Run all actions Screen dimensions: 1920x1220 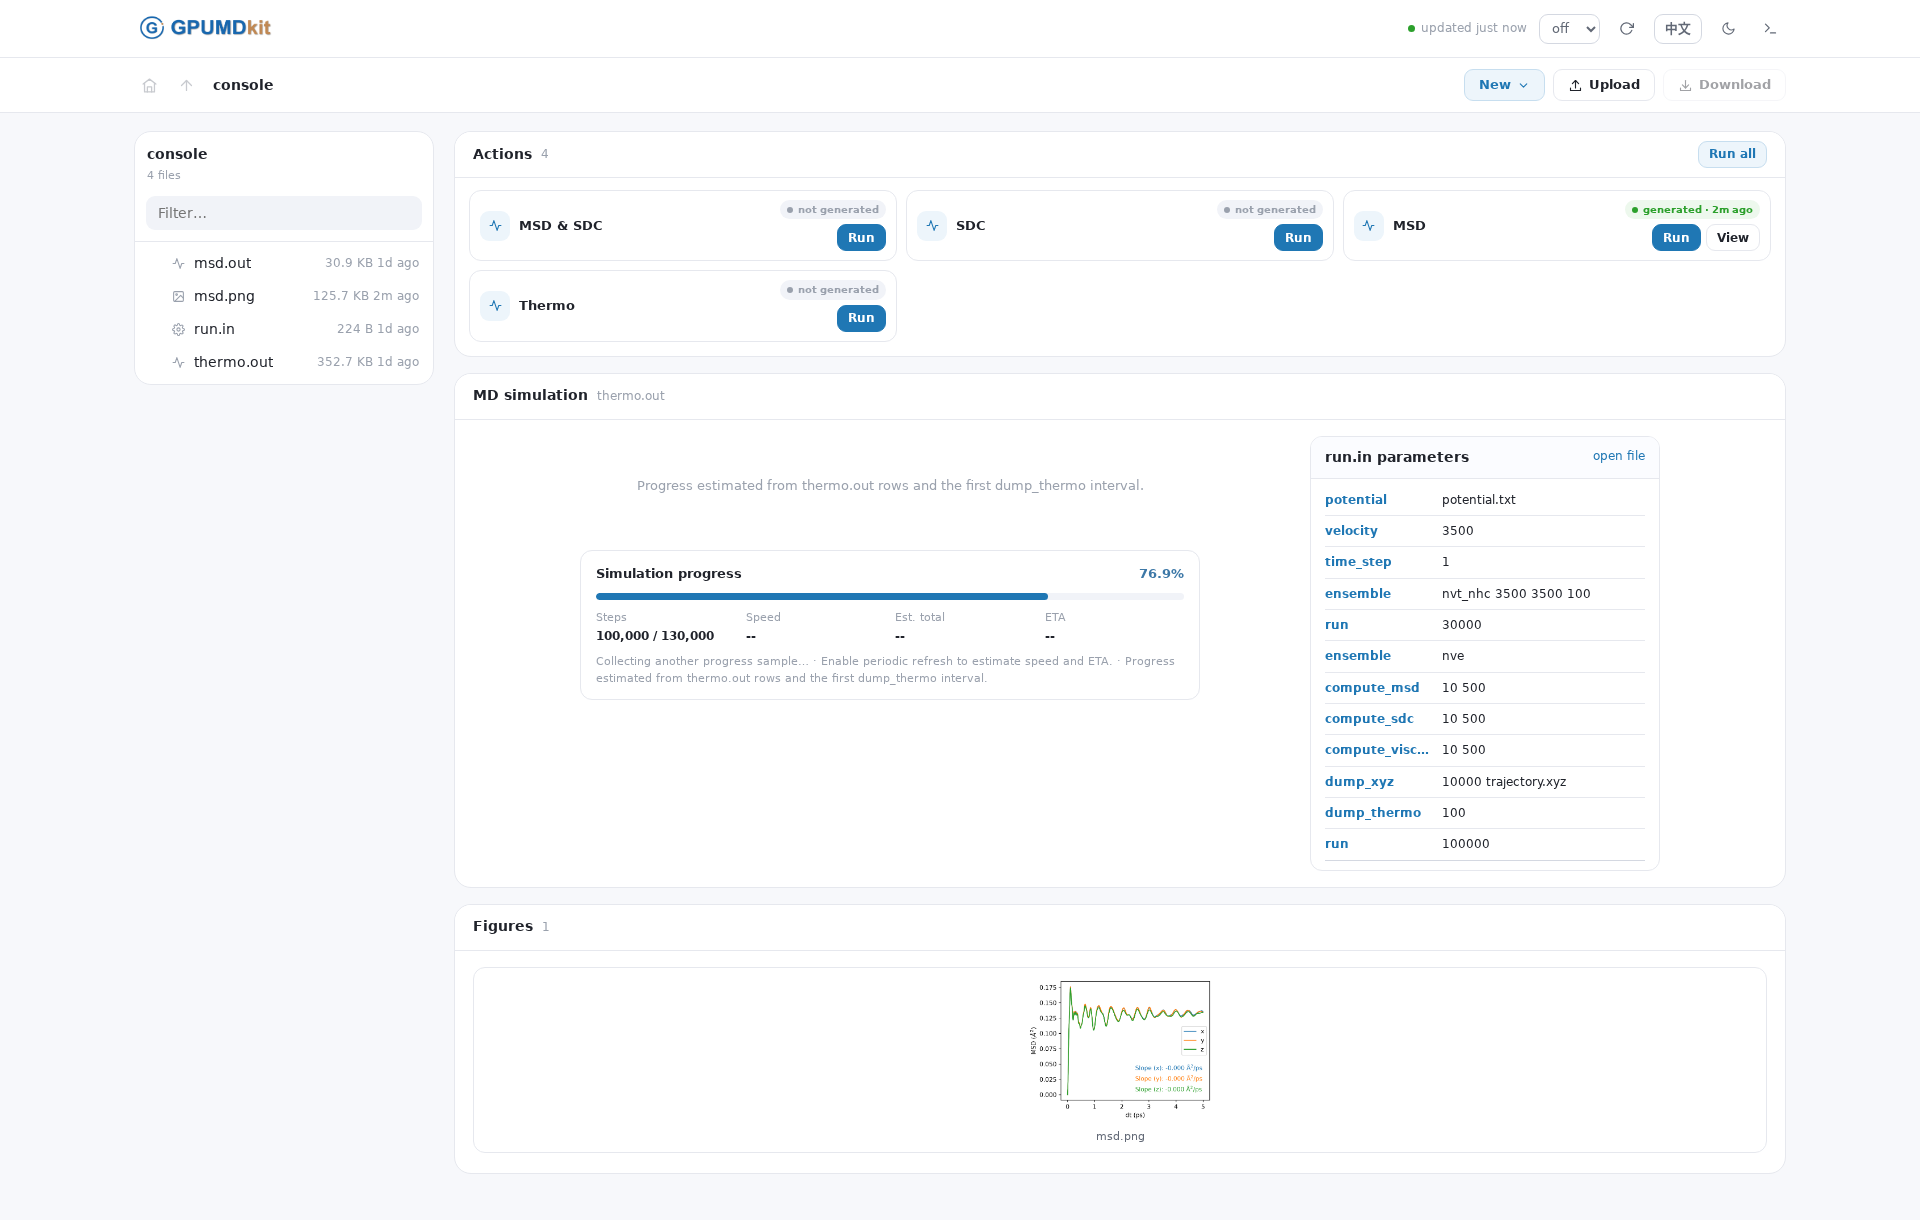click(x=1732, y=154)
